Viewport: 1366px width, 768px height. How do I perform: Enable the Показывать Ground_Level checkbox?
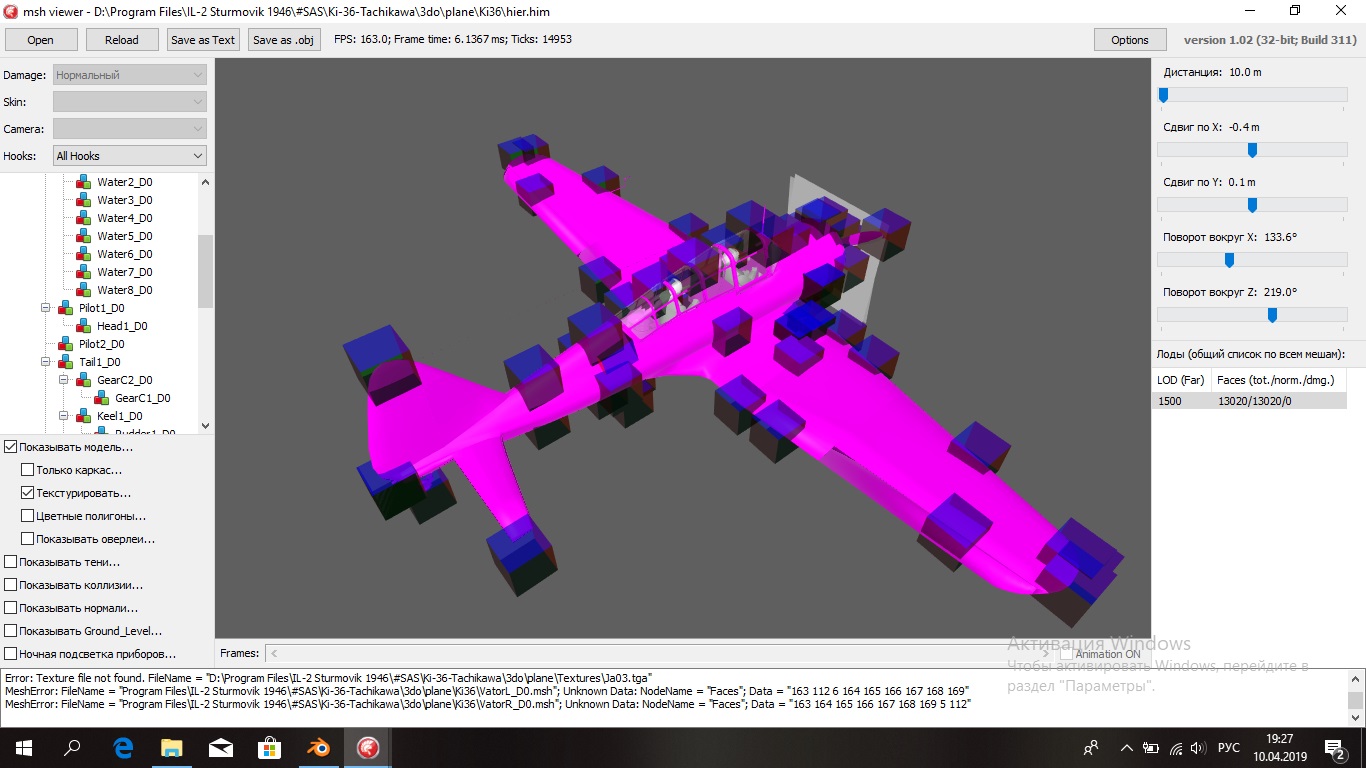pos(11,631)
